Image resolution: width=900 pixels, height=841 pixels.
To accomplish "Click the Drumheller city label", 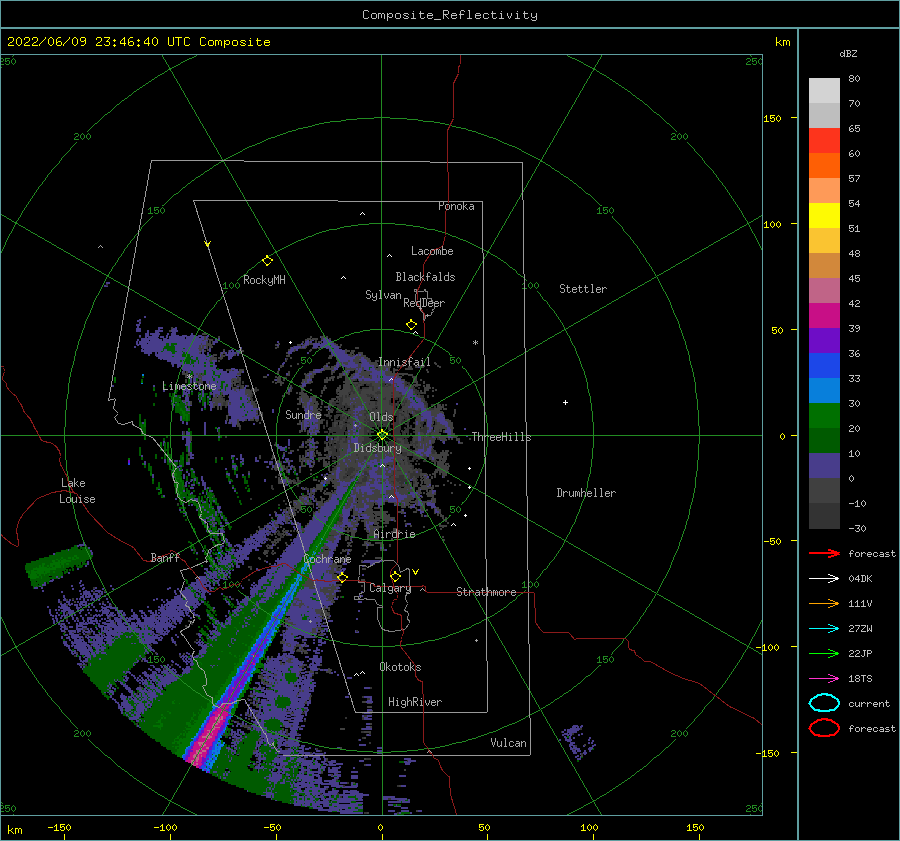I will 586,493.
